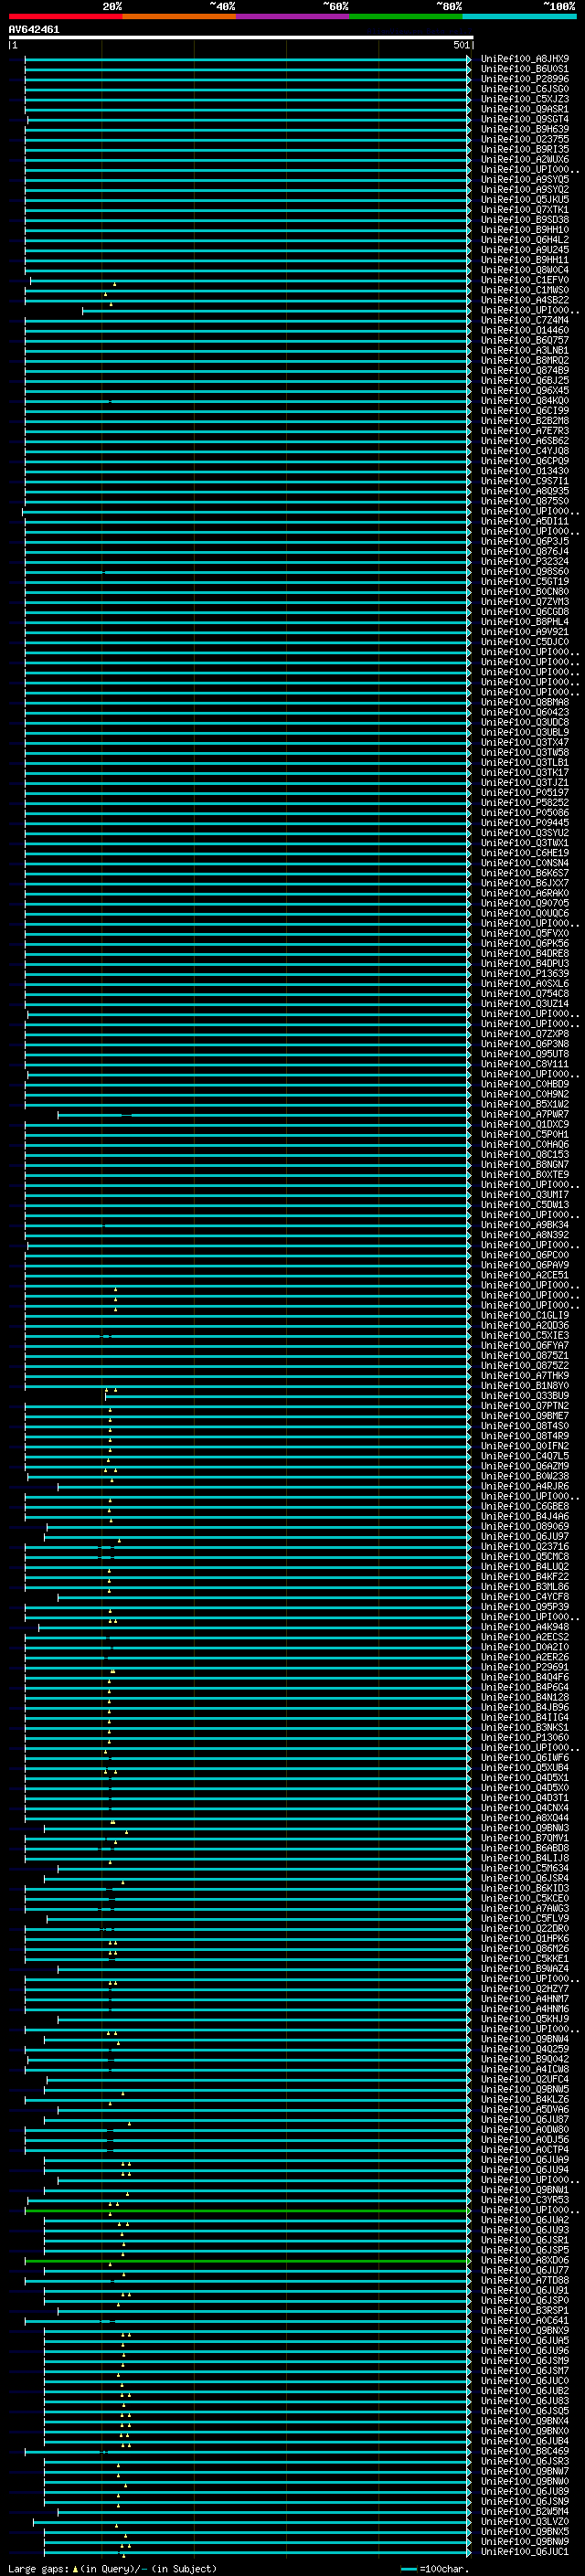Image resolution: width=585 pixels, height=2576 pixels.
Task: Click the orange ~40% identity legend bar
Action: [179, 16]
